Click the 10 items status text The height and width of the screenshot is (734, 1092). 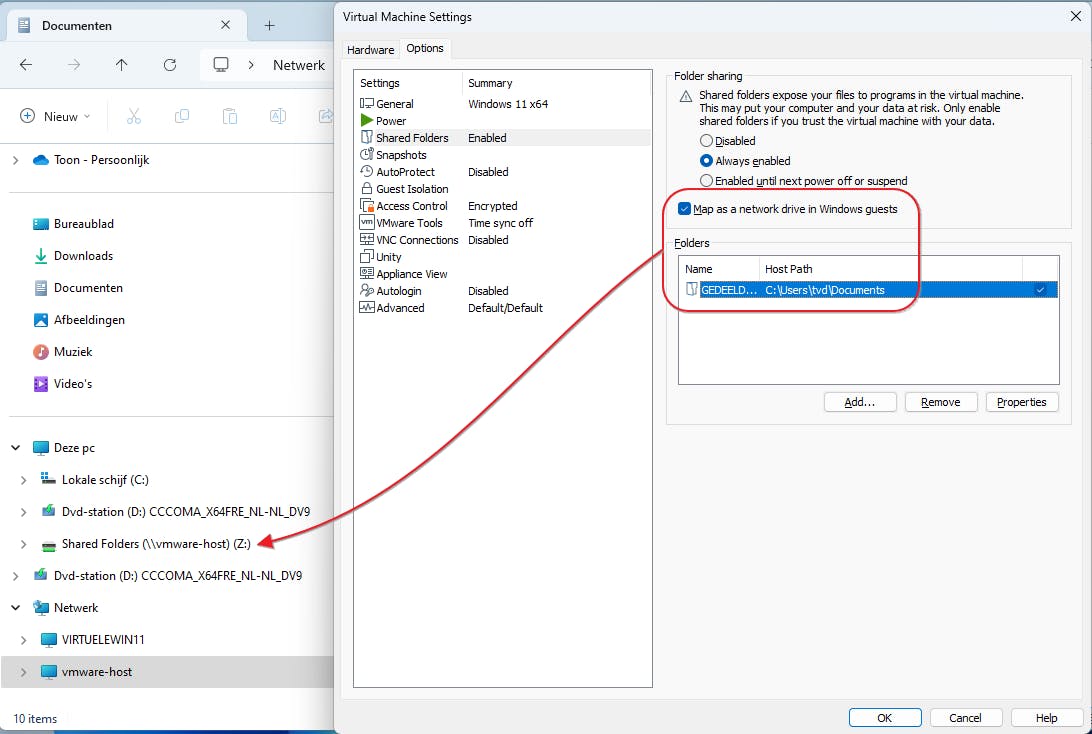tap(35, 718)
